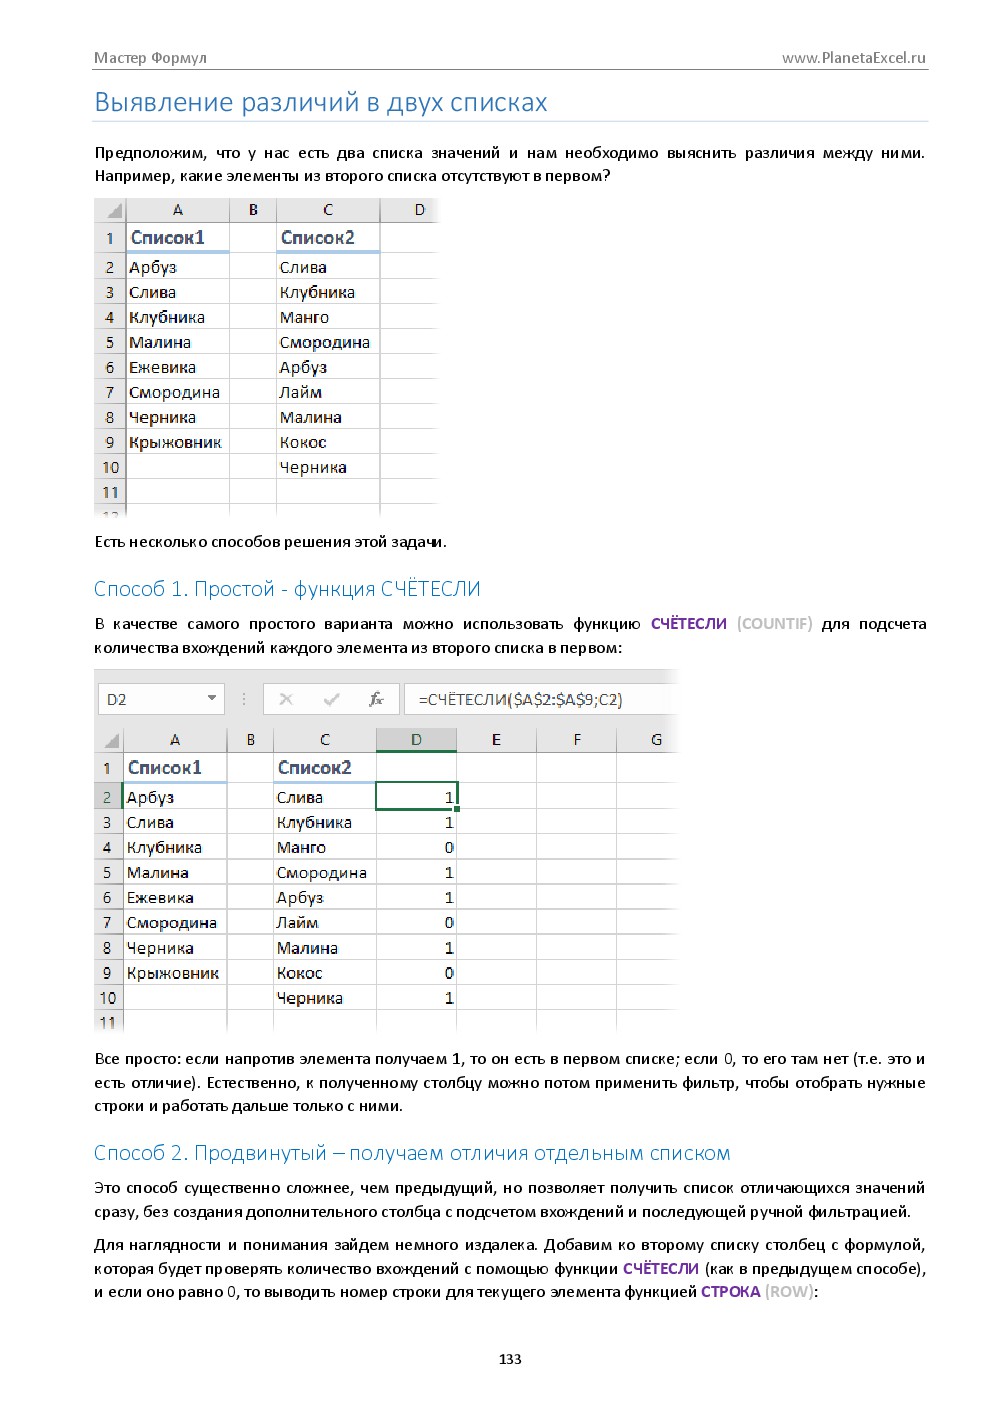This screenshot has width=992, height=1403.
Task: Click the "Мастер Формул" header text
Action: coord(150,58)
